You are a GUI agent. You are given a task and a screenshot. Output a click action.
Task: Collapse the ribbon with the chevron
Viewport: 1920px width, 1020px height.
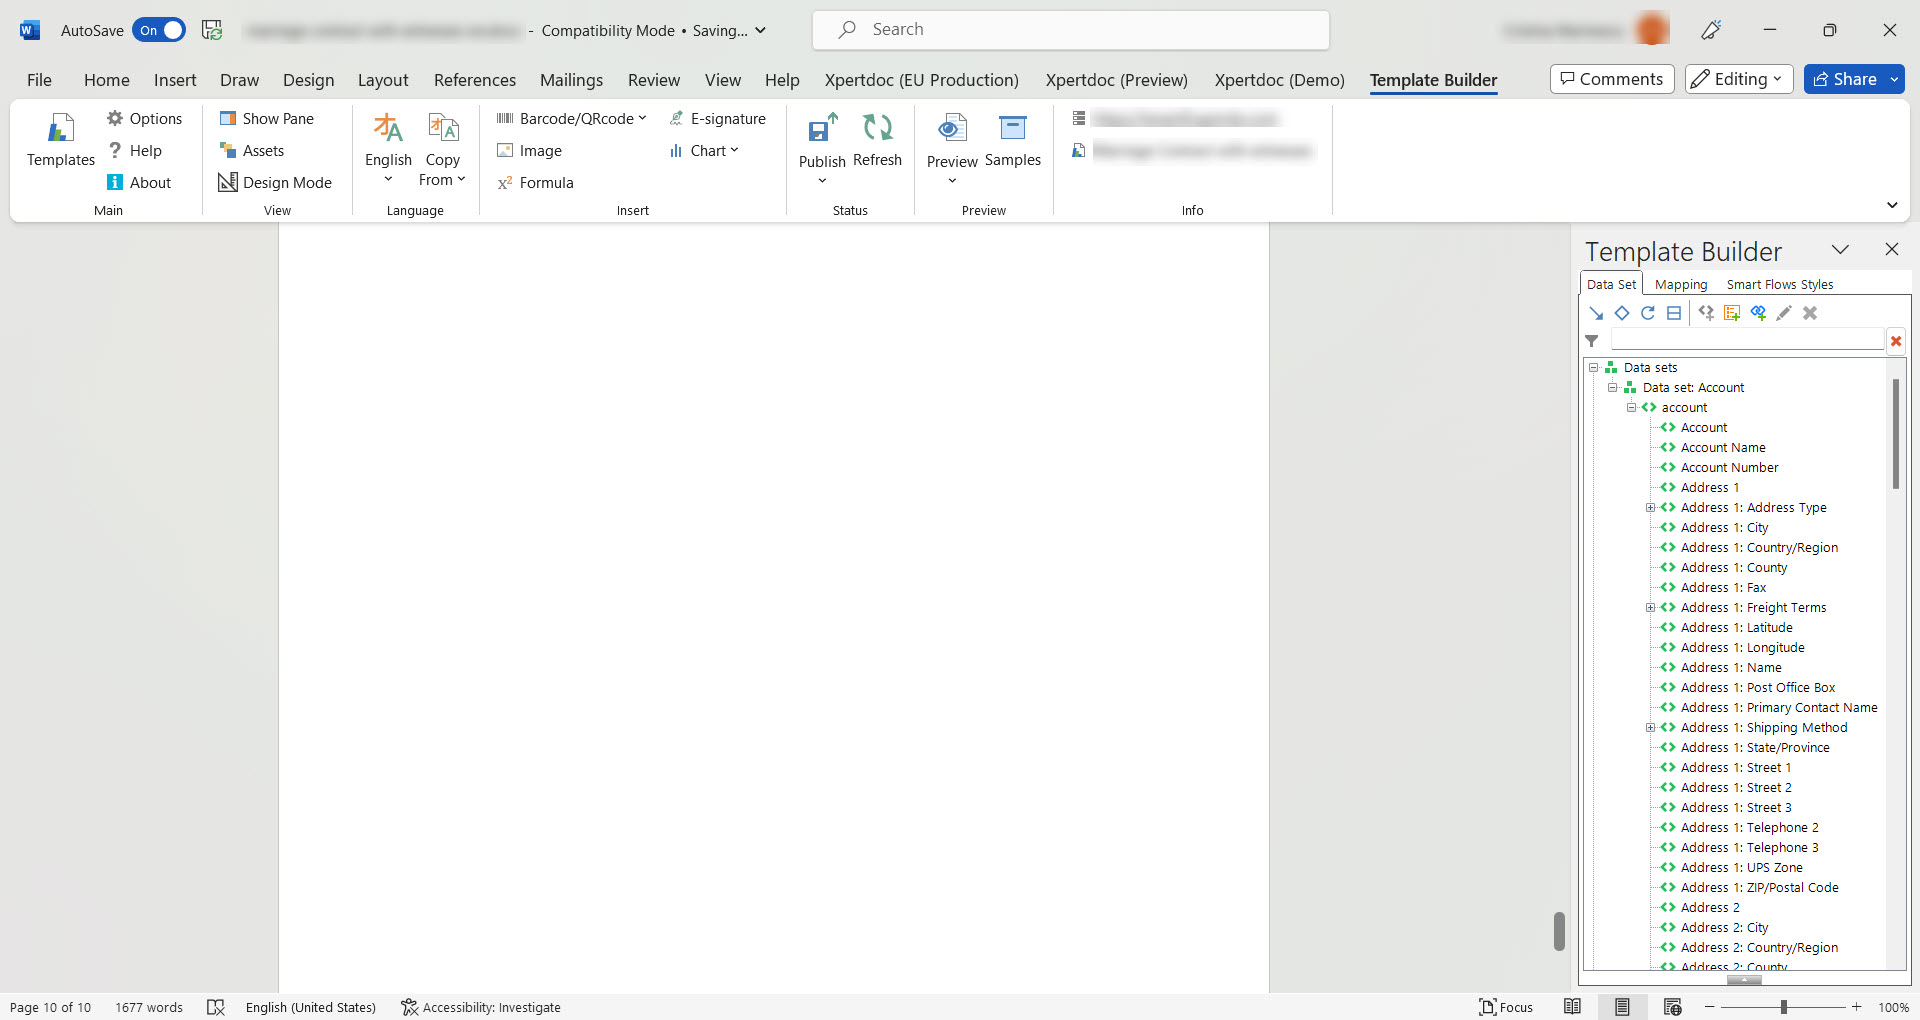[x=1892, y=205]
